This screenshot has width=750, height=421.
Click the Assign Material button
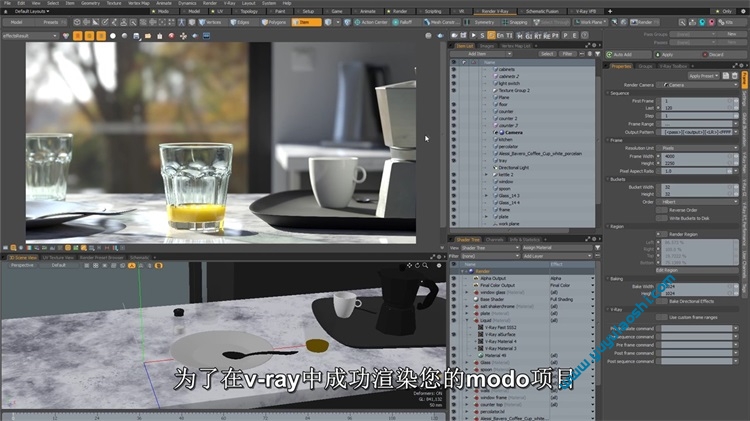pyautogui.click(x=557, y=248)
